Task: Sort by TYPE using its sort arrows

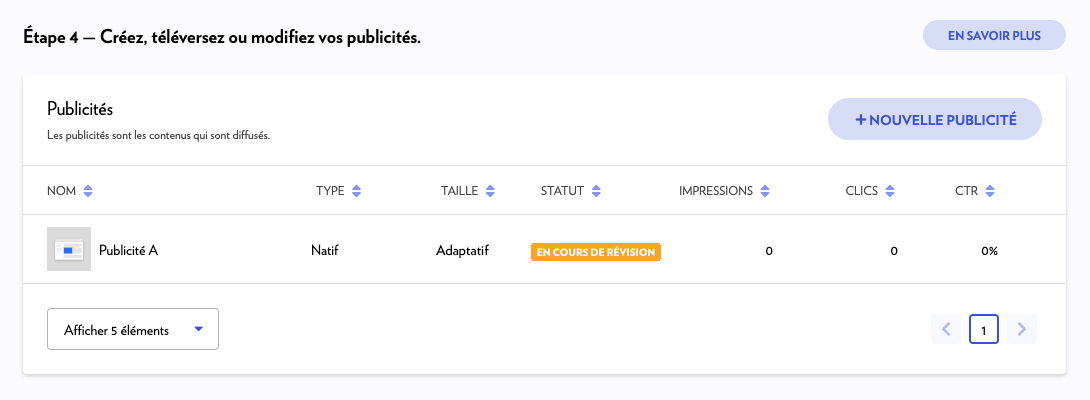Action: [x=356, y=191]
